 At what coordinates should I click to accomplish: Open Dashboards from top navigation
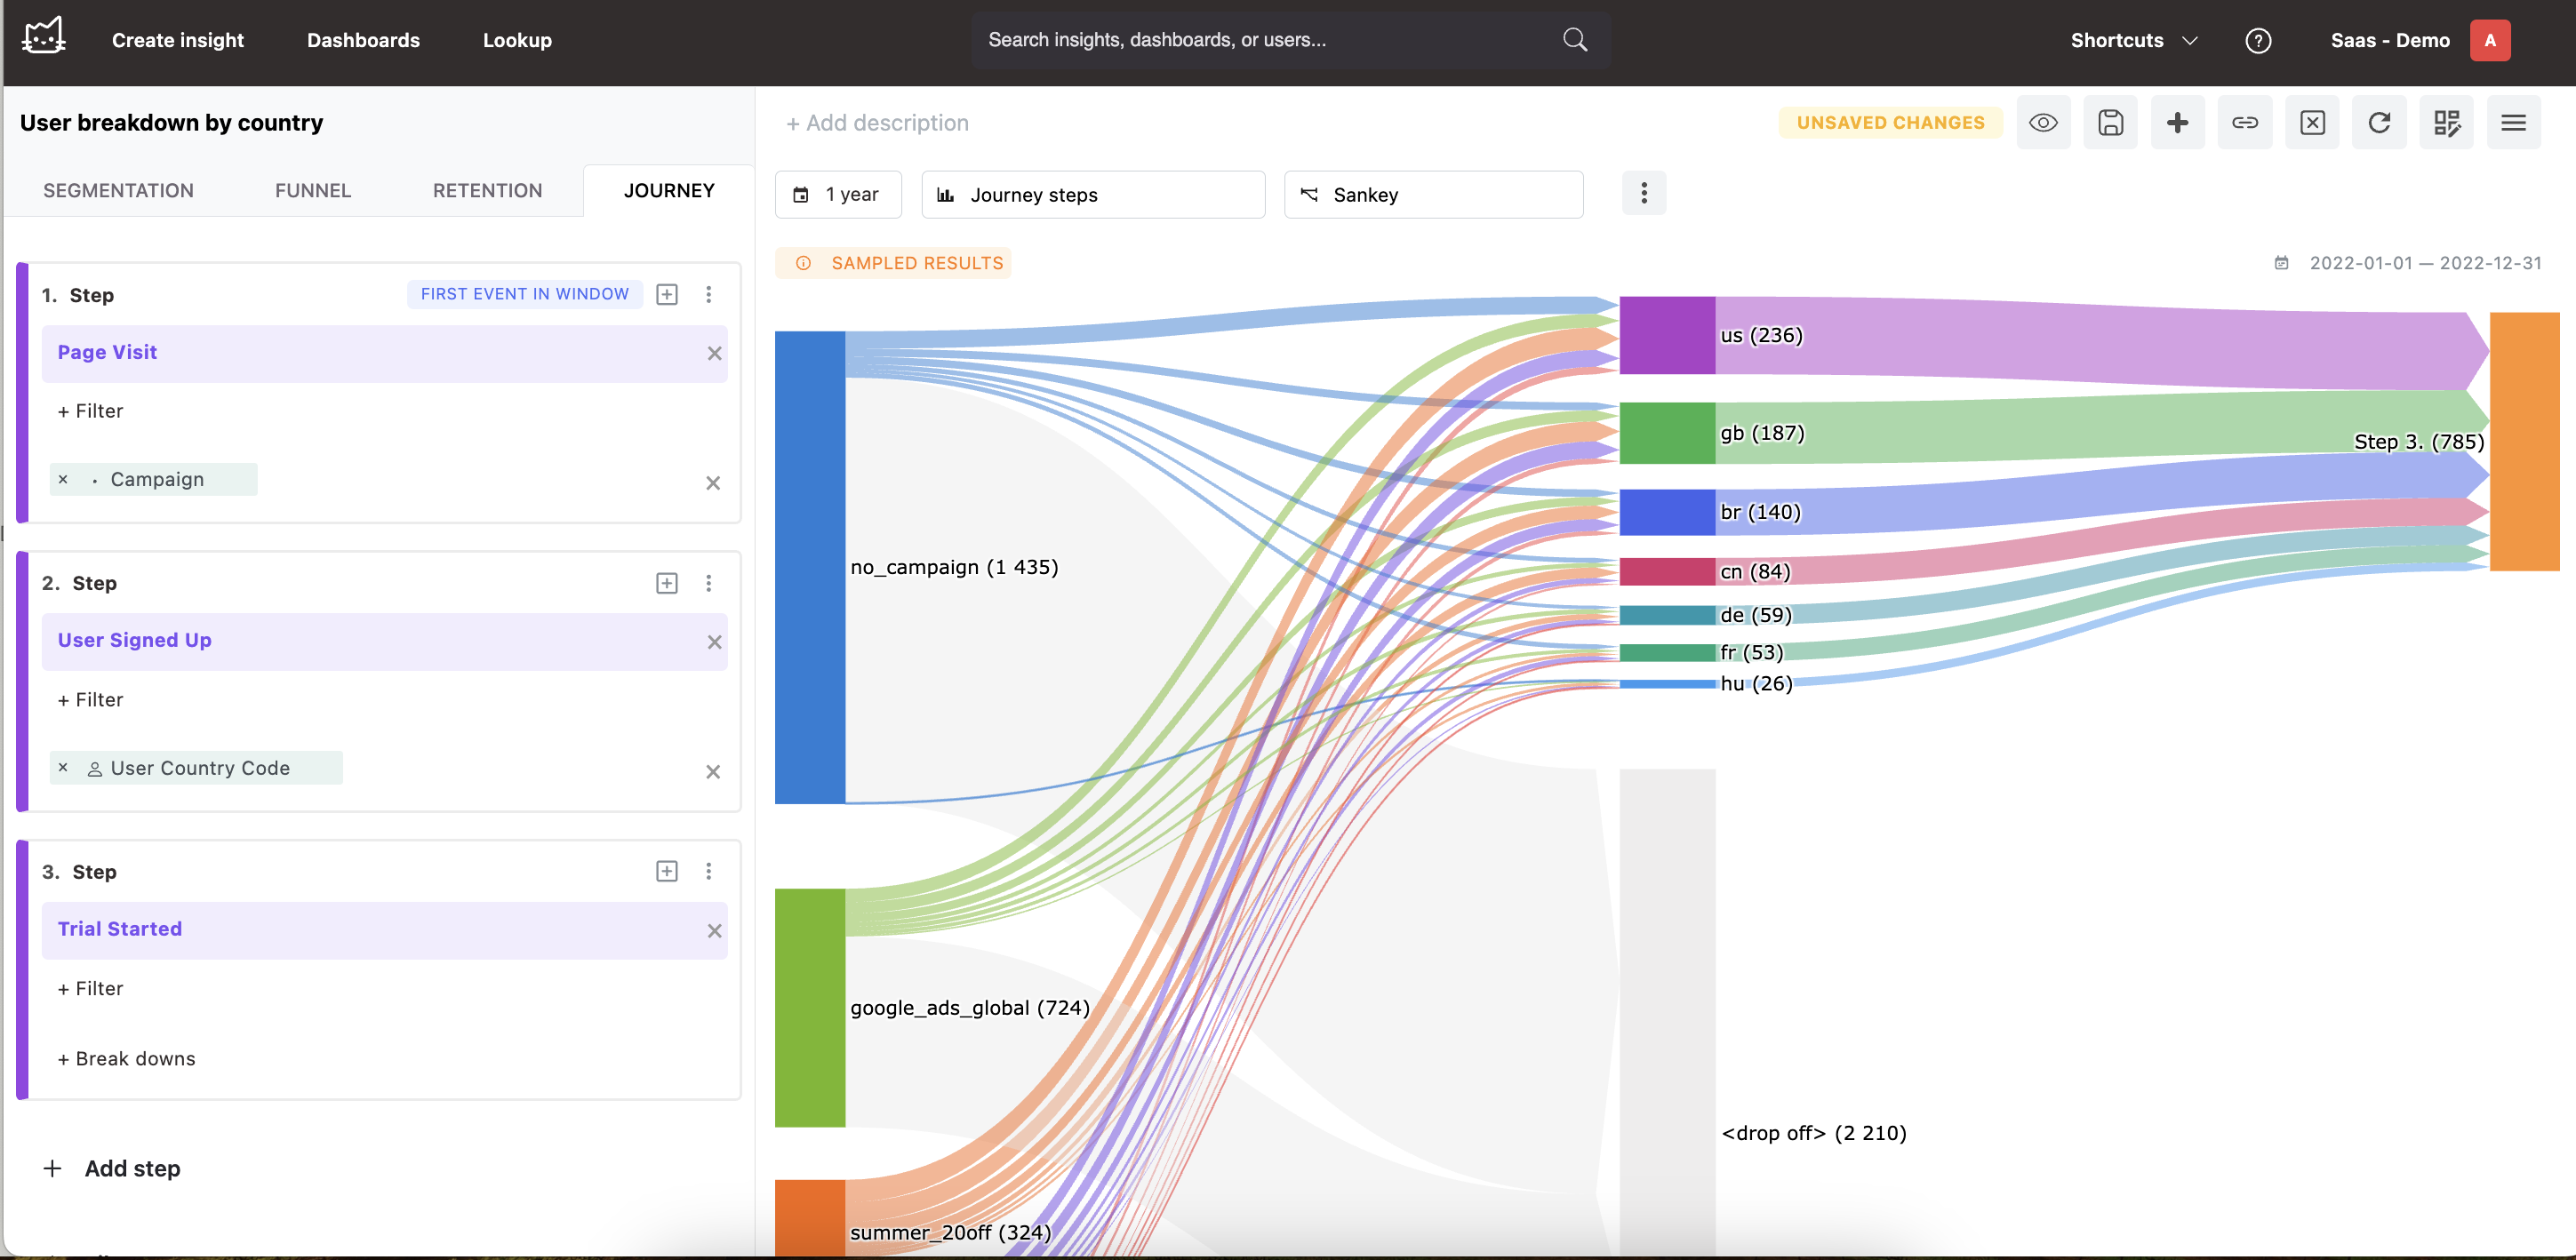pyautogui.click(x=363, y=41)
